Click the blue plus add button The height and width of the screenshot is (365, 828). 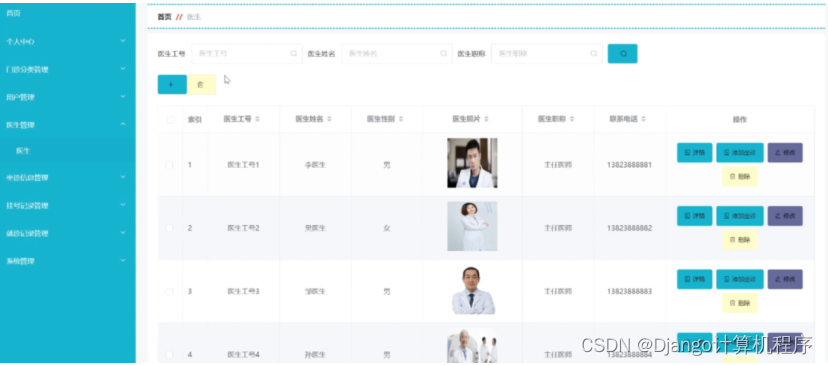172,85
